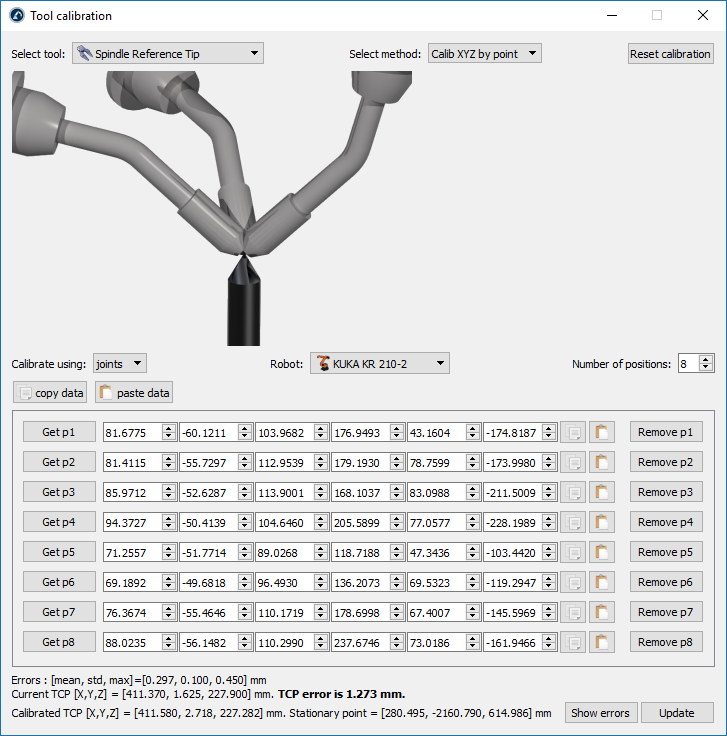
Task: Click the paste icon in row p5
Action: point(602,552)
